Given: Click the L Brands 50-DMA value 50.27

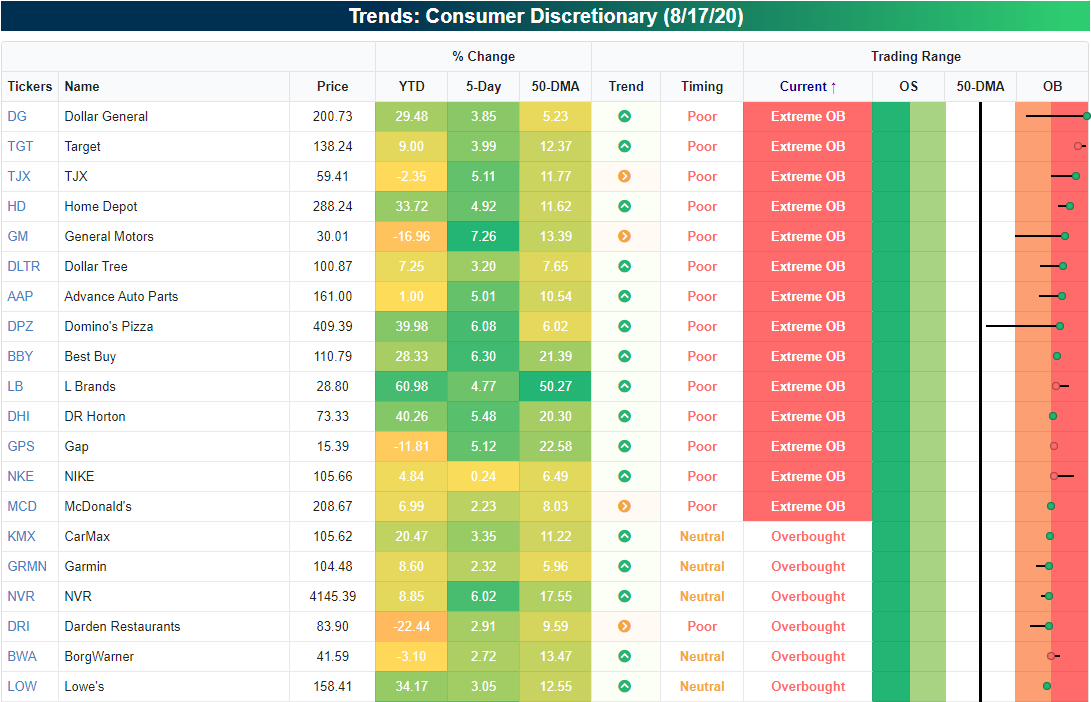Looking at the screenshot, I should 555,386.
